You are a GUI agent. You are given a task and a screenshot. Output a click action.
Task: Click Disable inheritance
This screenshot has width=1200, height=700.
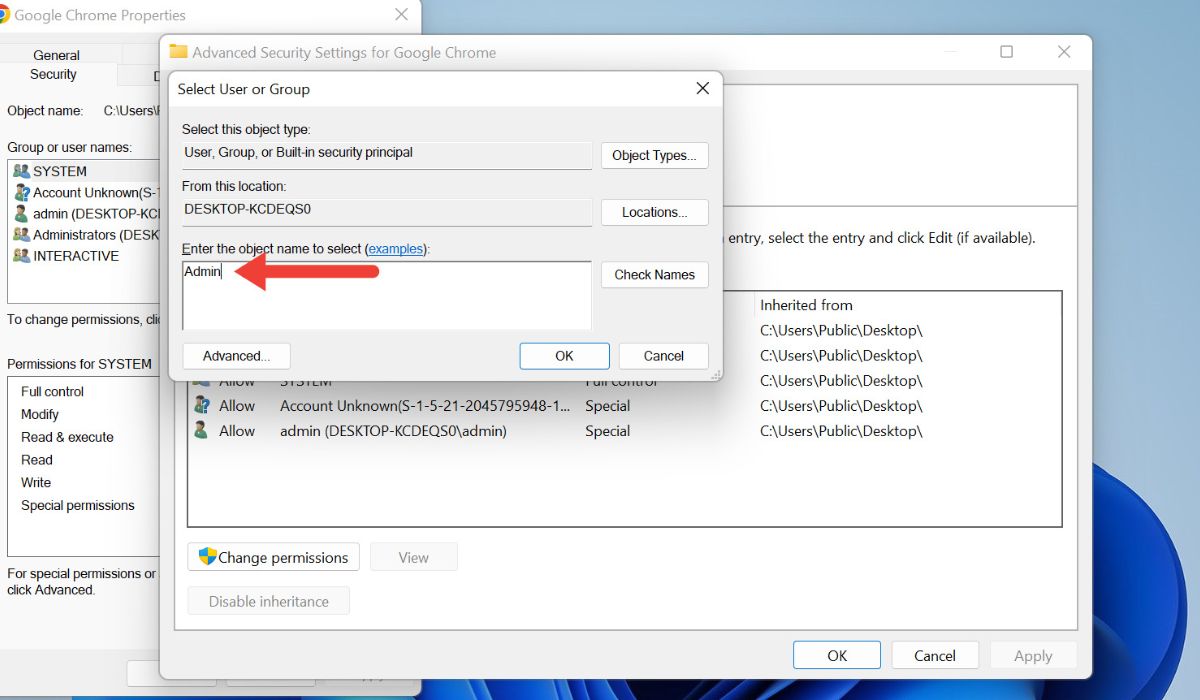click(268, 601)
